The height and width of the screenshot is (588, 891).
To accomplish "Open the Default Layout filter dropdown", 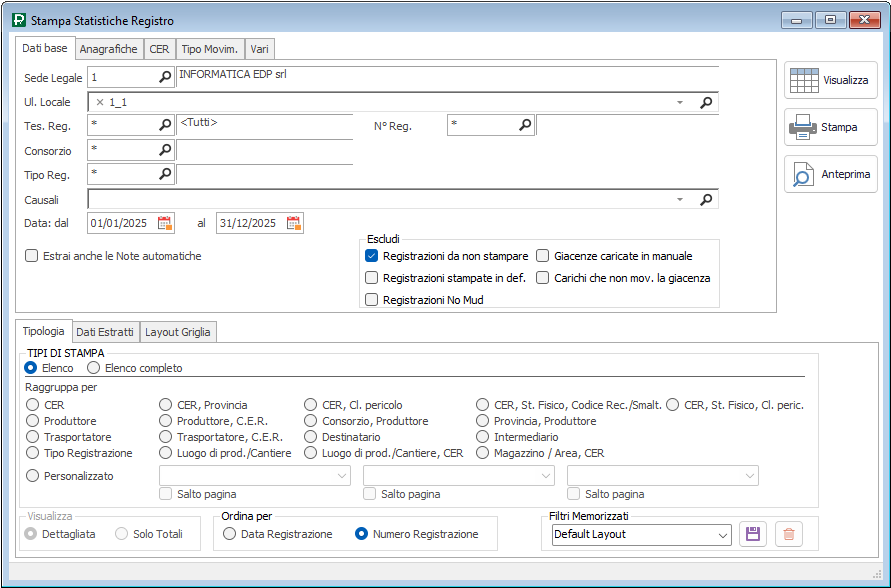I will point(723,535).
